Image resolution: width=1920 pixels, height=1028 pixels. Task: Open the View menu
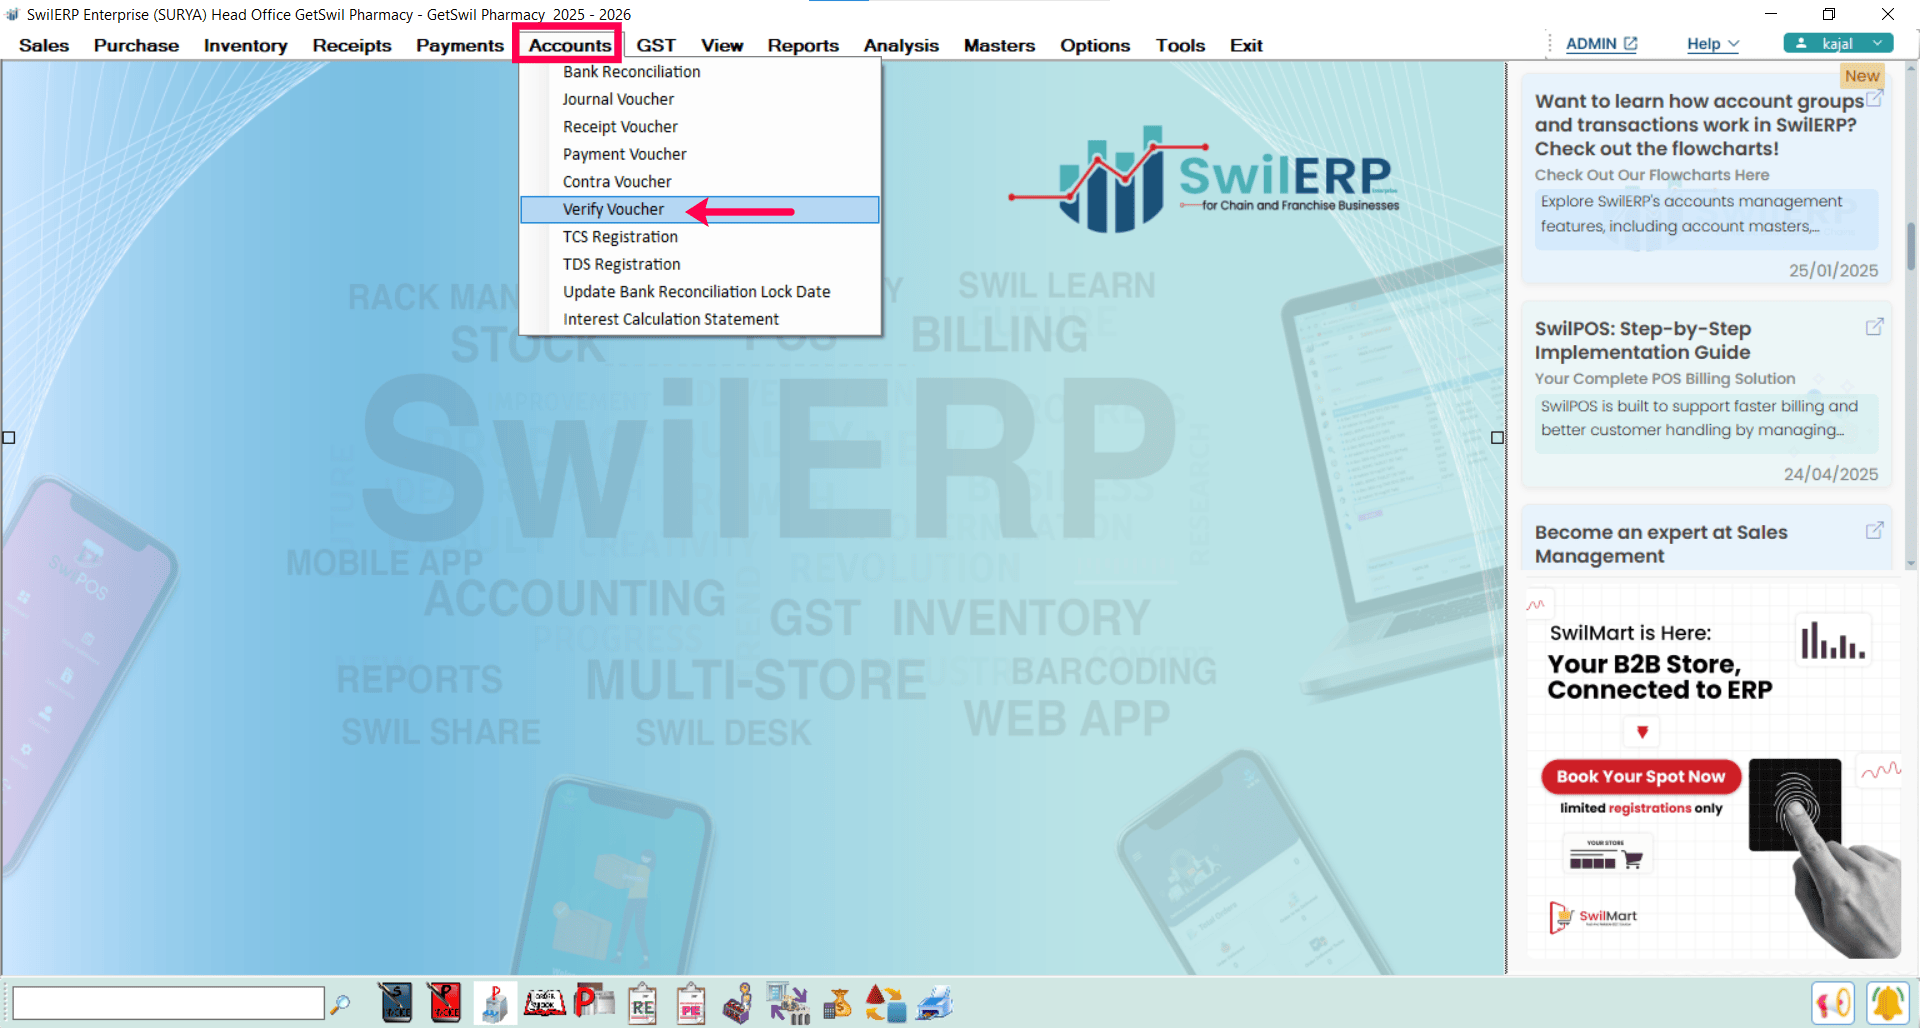click(x=722, y=46)
